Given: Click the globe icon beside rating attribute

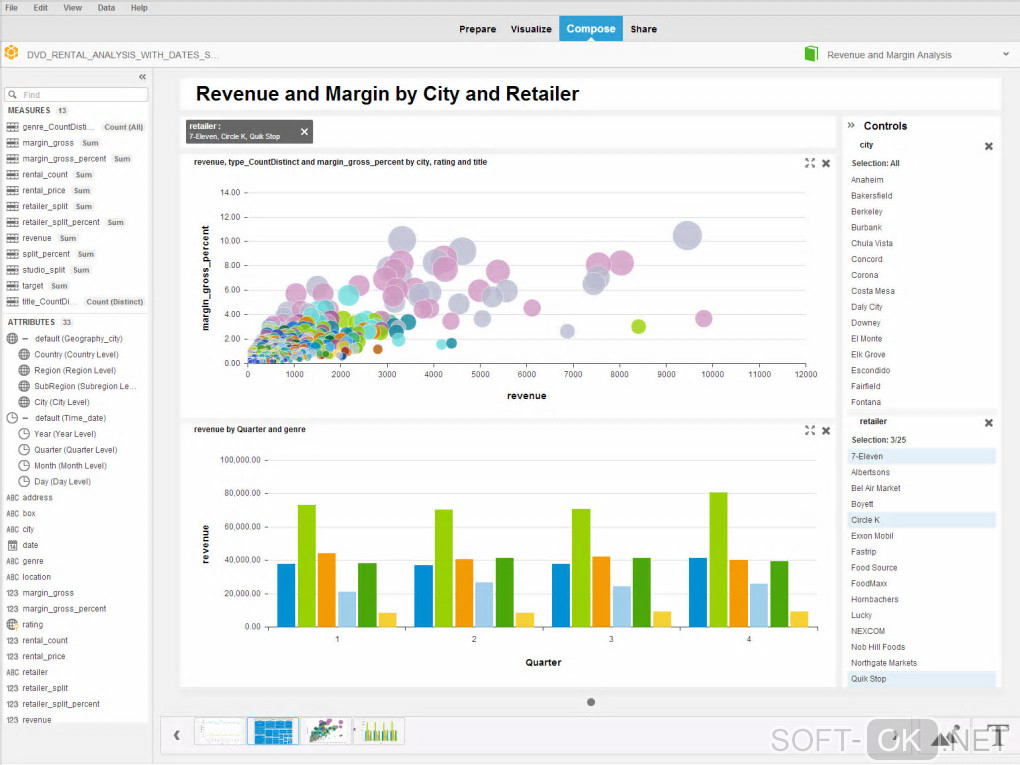Looking at the screenshot, I should [12, 624].
